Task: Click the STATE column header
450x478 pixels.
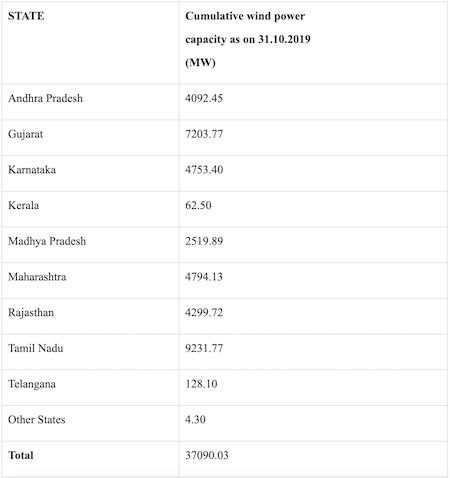Action: point(26,16)
